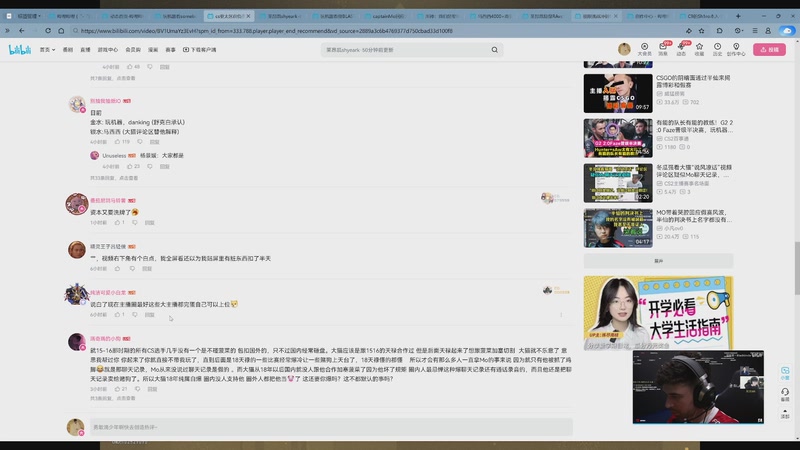Open the 赛事 navigation item
The image size is (800, 450).
click(x=170, y=50)
